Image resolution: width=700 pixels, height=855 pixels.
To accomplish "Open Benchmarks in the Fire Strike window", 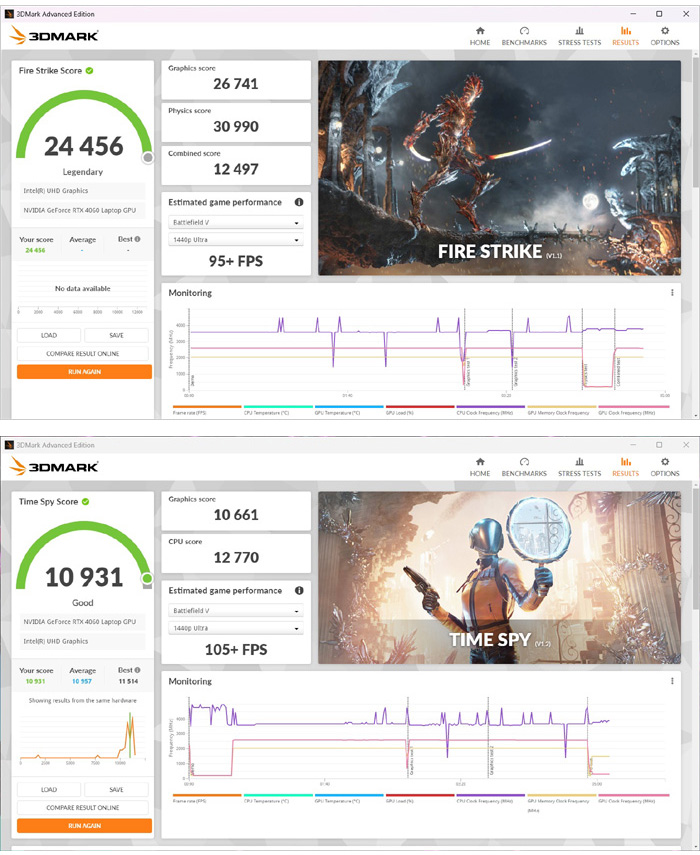I will [x=524, y=36].
